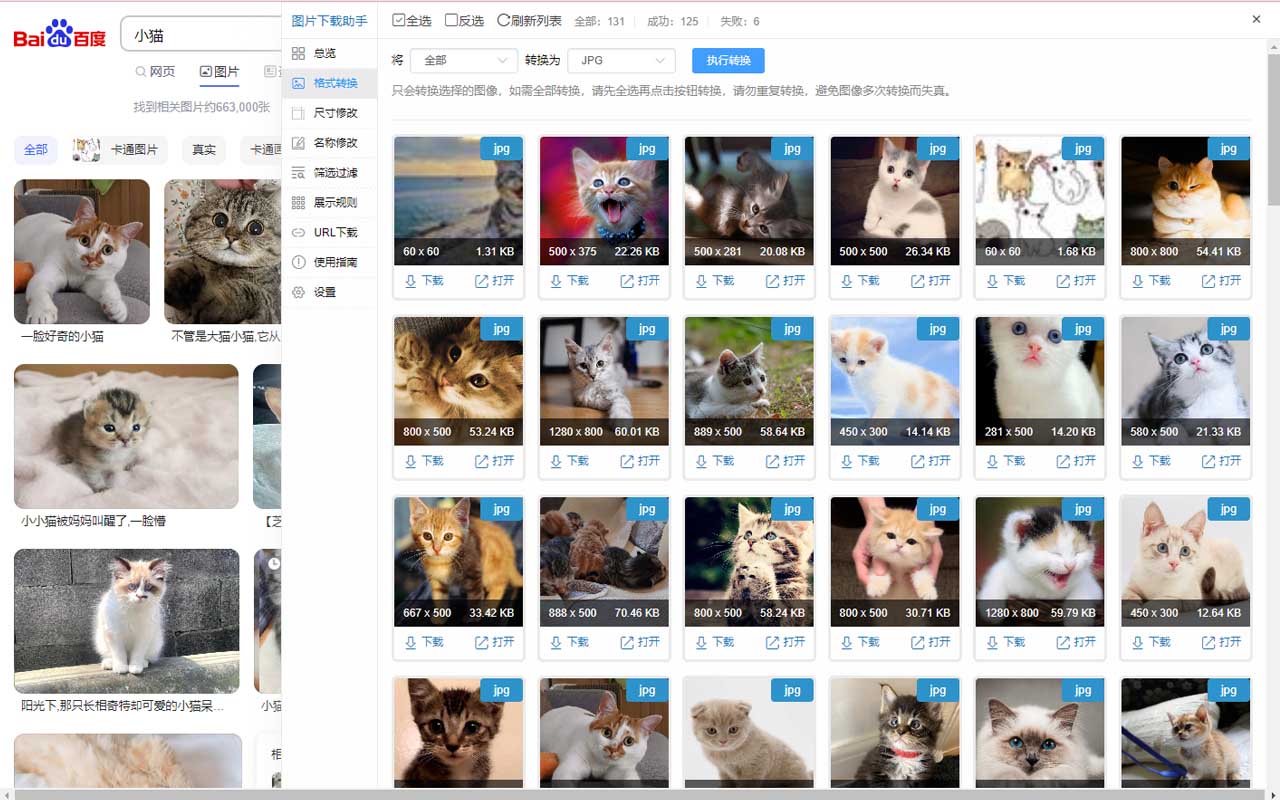Click the 执行转换 convert button
Image resolution: width=1280 pixels, height=800 pixels.
728,60
